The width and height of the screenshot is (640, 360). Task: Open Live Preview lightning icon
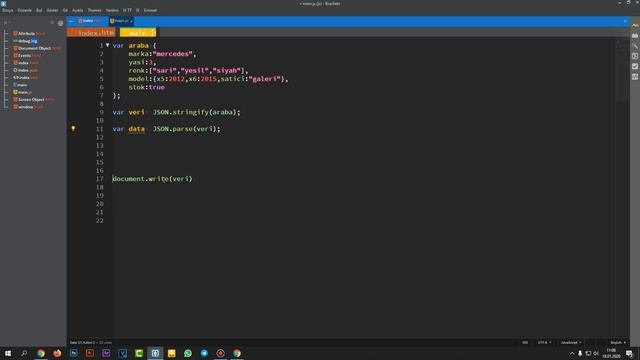pos(635,26)
